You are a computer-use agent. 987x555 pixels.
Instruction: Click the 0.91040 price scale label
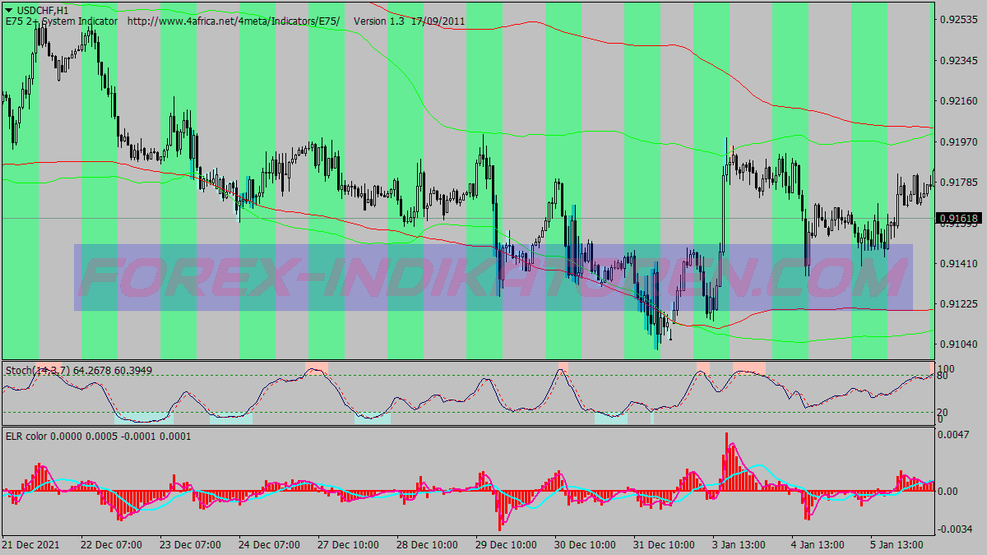(960, 344)
